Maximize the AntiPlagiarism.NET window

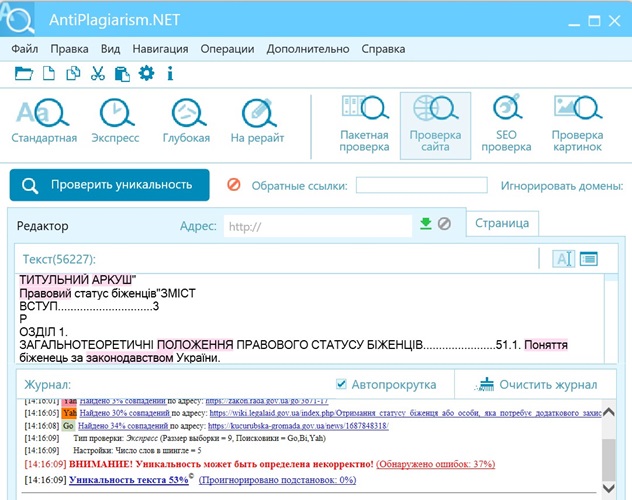click(594, 21)
